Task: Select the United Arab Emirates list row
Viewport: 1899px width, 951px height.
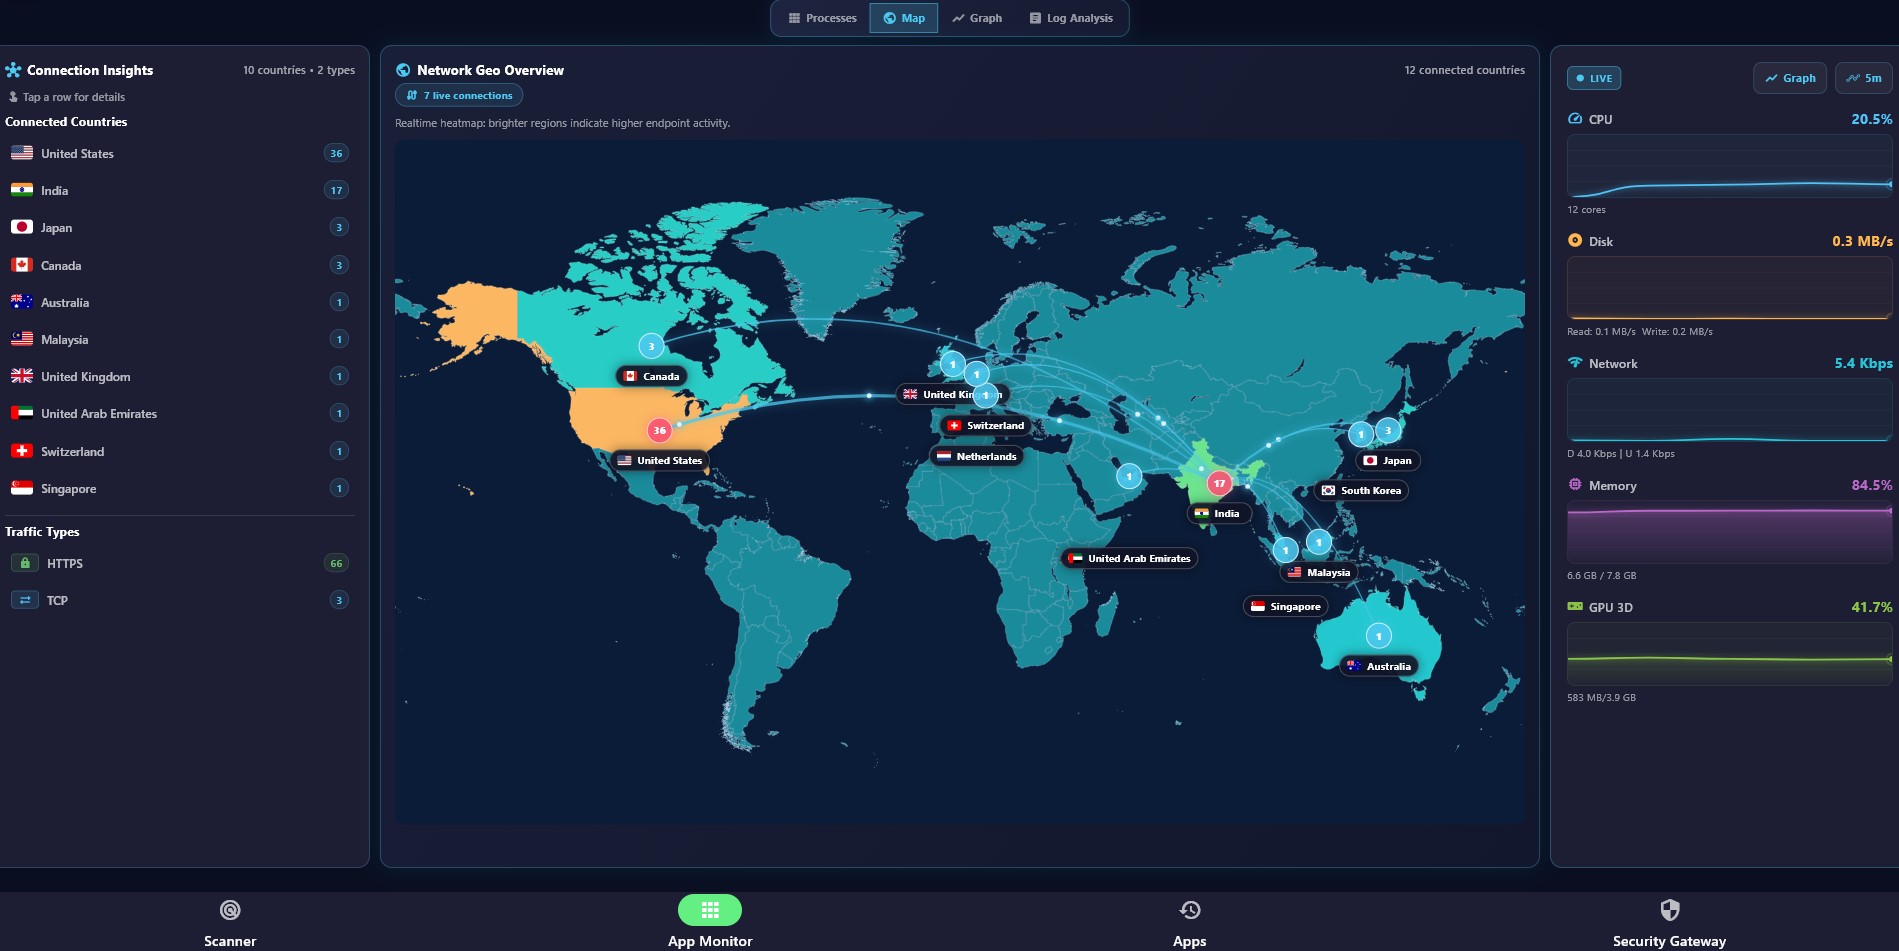Action: coord(180,413)
